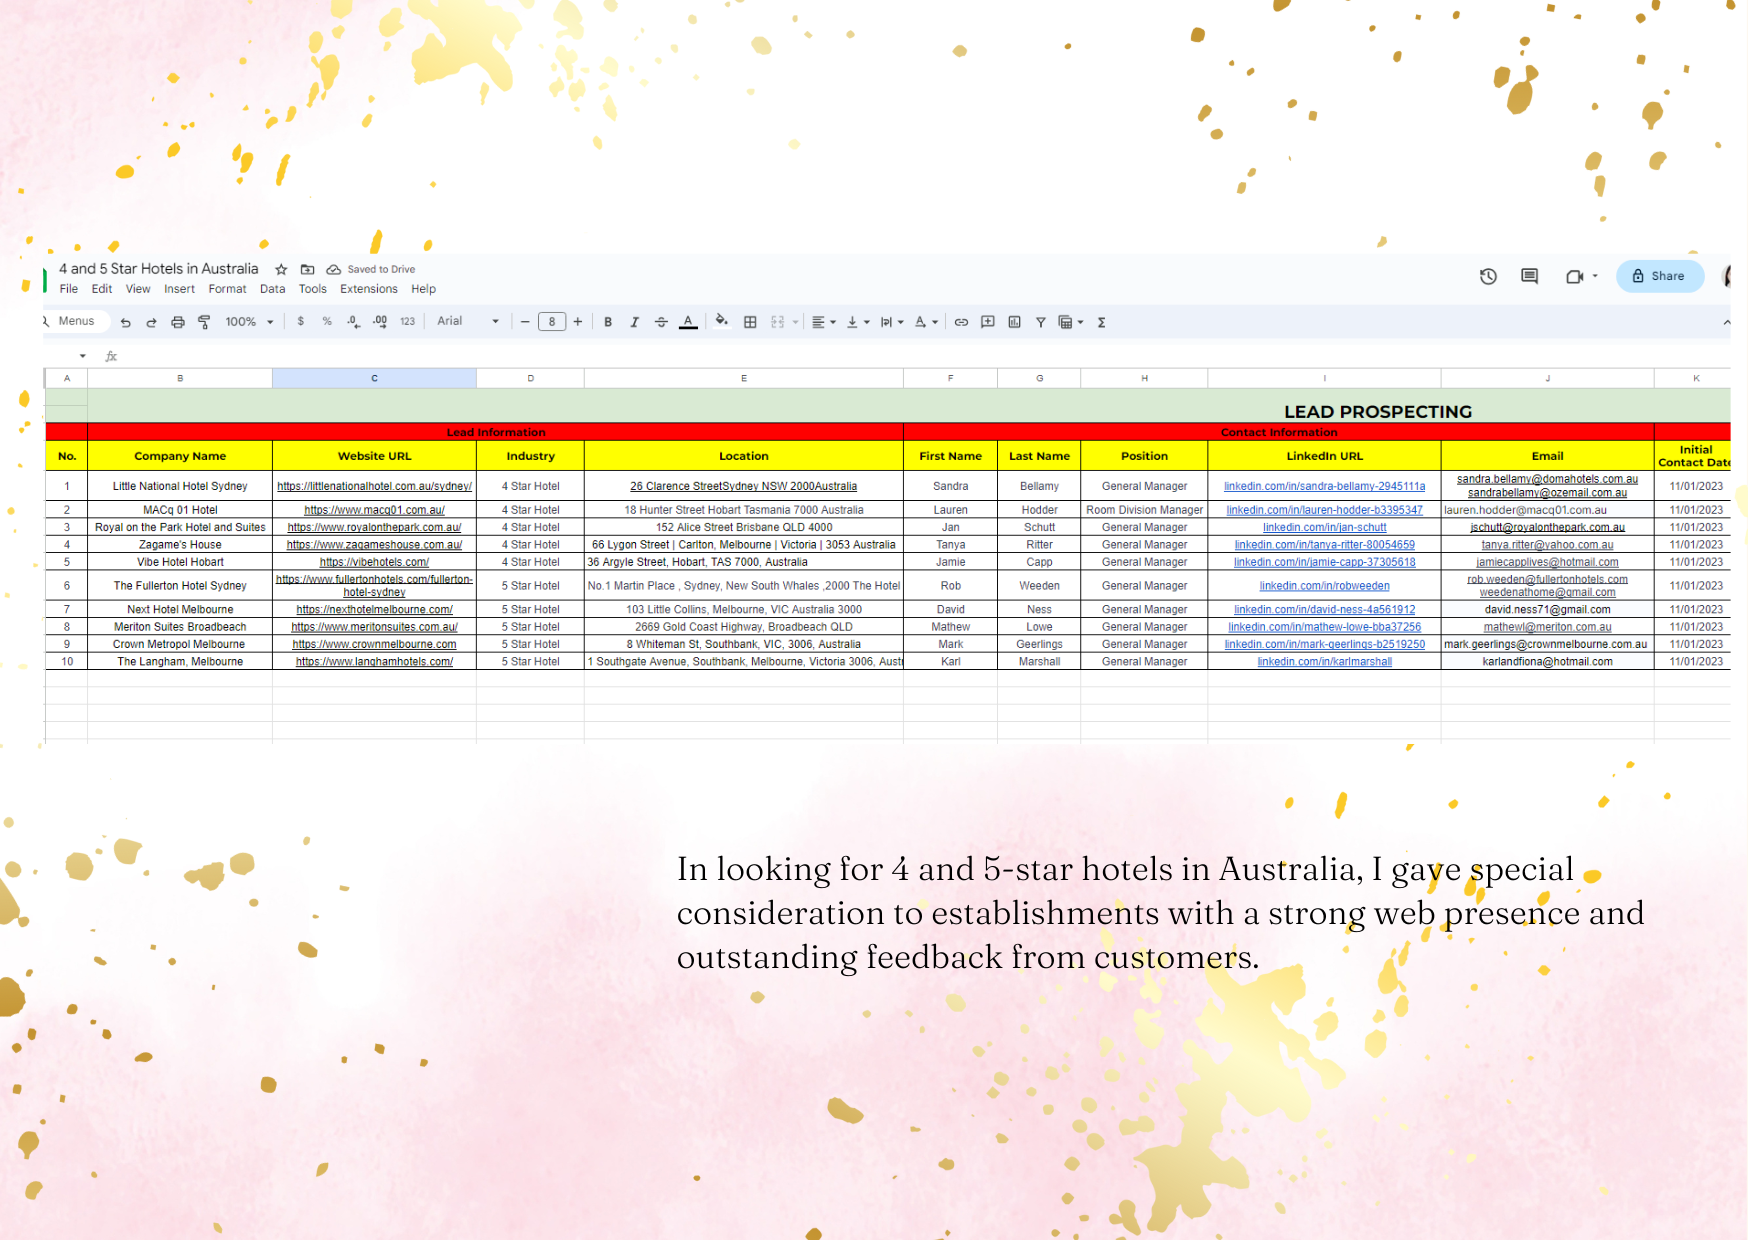The height and width of the screenshot is (1240, 1748).
Task: Click the Increase decimal places icon
Action: tap(380, 322)
